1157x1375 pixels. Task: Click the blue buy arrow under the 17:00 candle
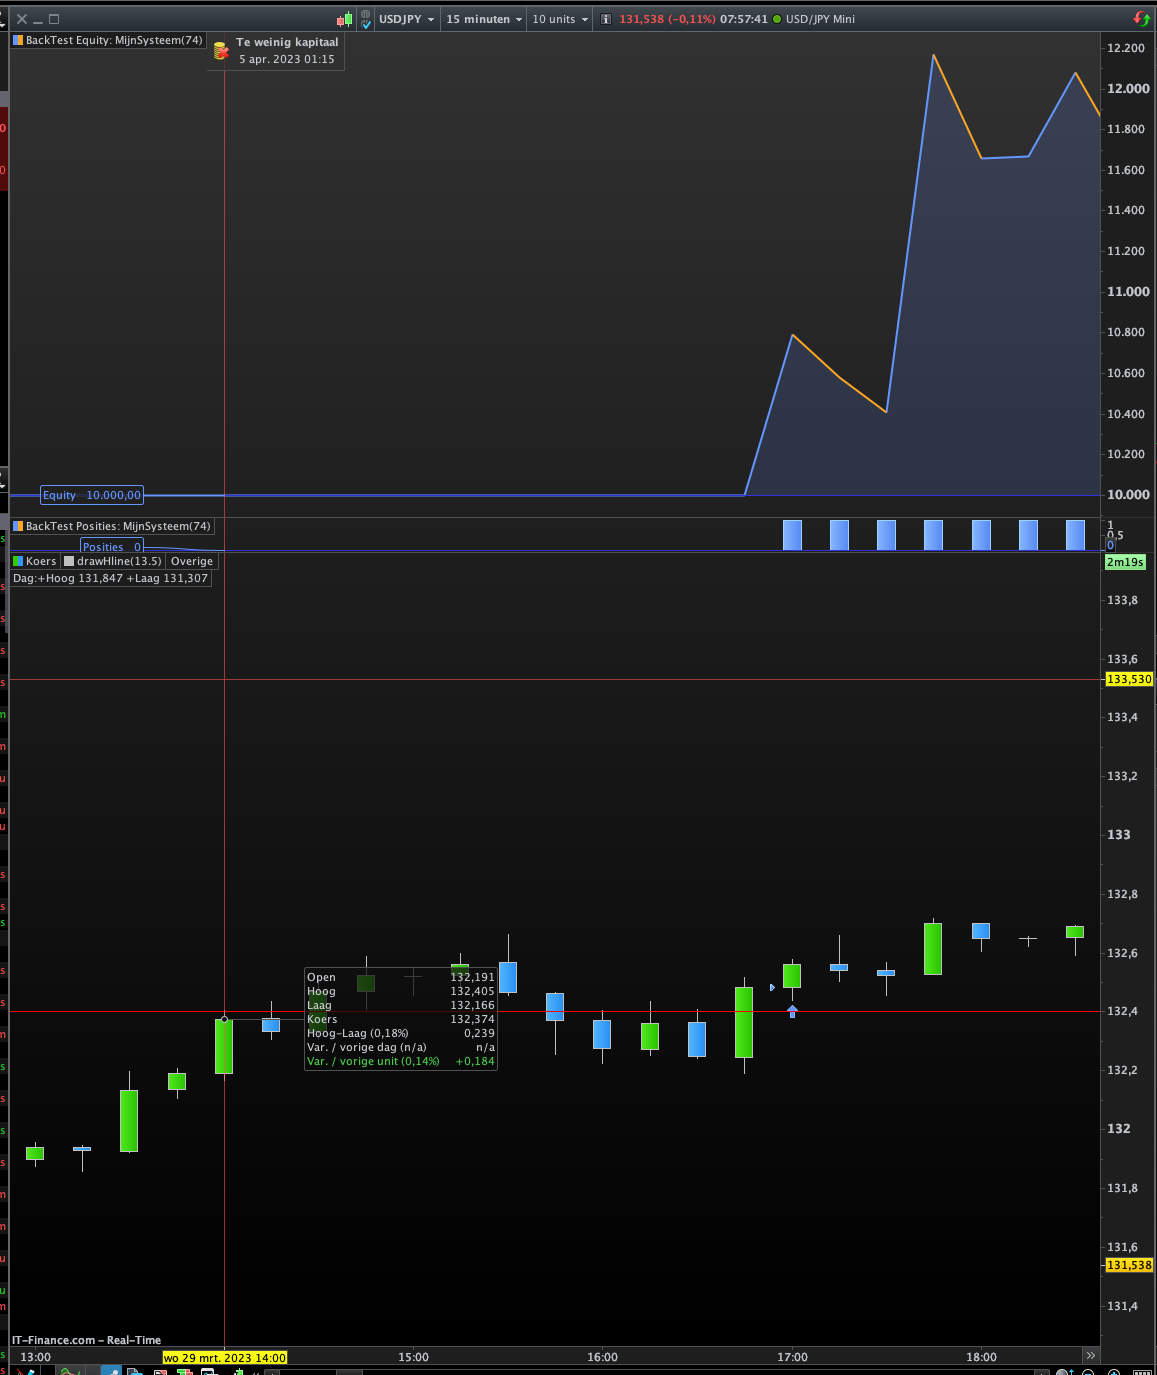(792, 1011)
